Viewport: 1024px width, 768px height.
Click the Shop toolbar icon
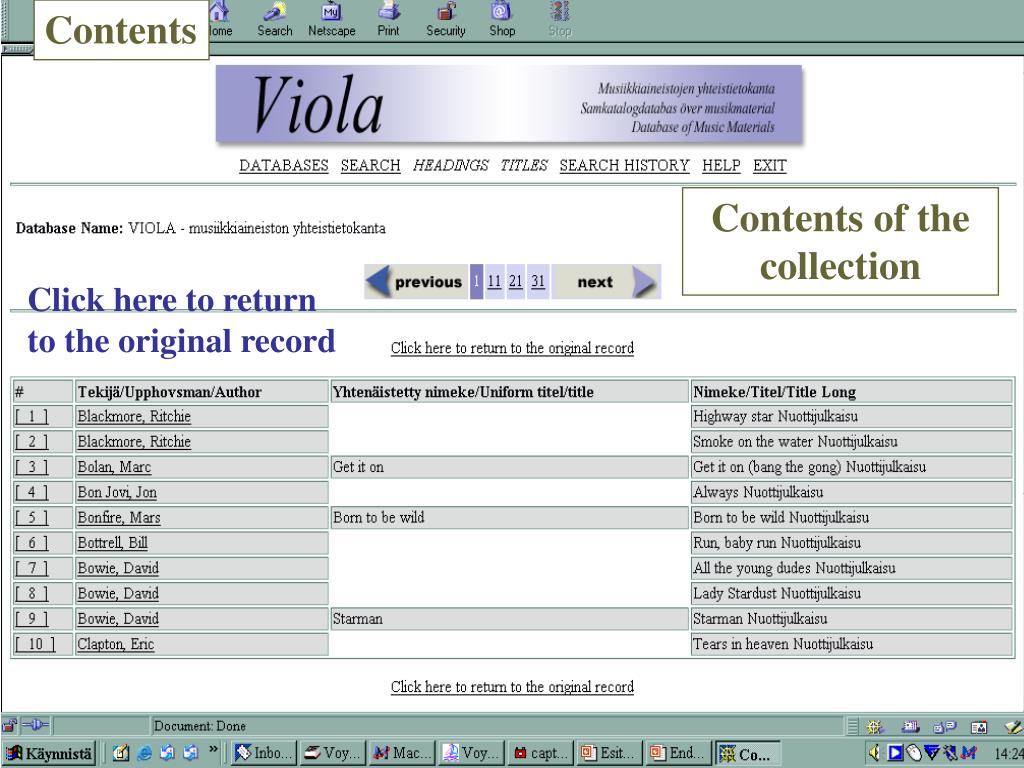(x=502, y=20)
